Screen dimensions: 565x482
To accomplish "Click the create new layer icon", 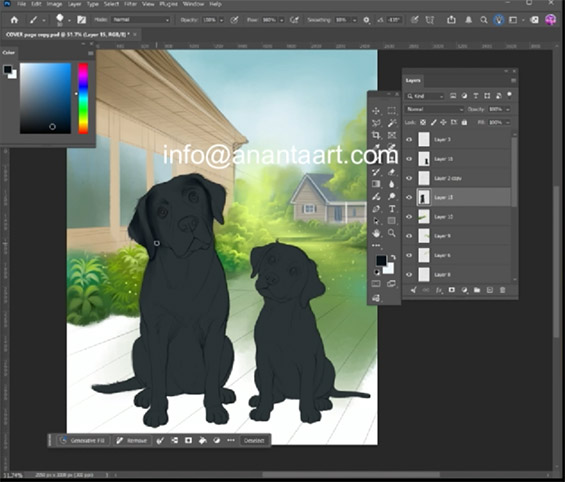I will point(490,290).
